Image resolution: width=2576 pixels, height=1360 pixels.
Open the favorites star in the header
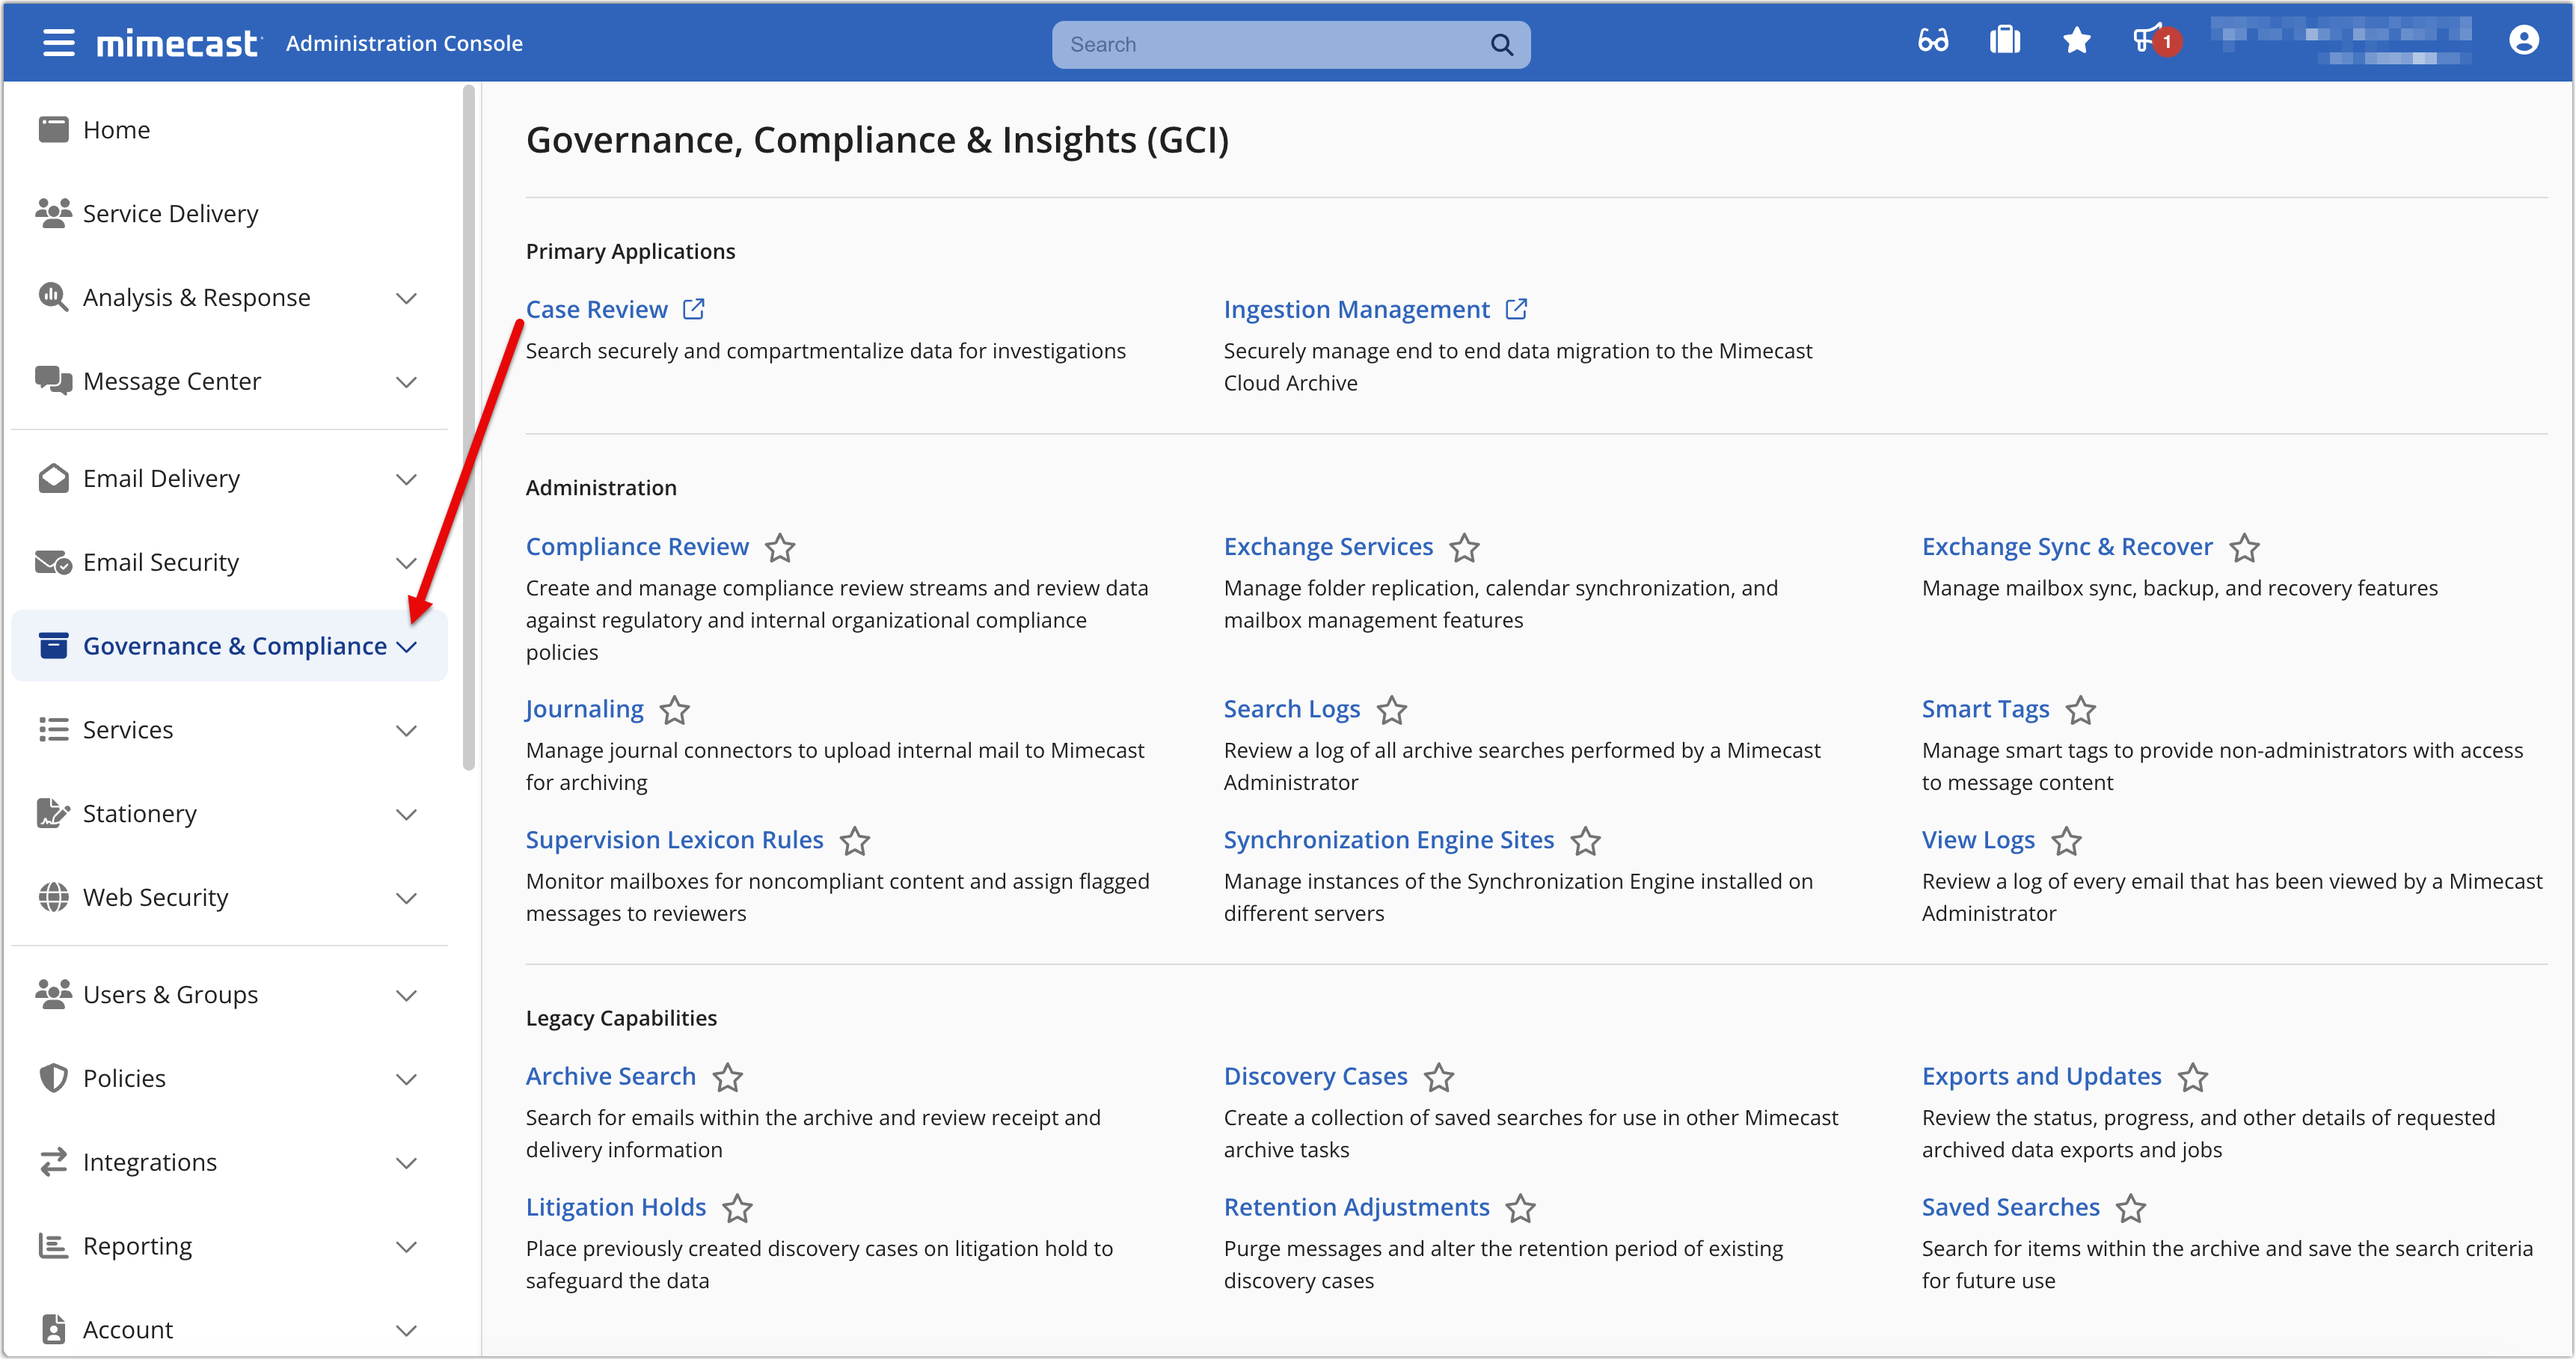pyautogui.click(x=2076, y=41)
